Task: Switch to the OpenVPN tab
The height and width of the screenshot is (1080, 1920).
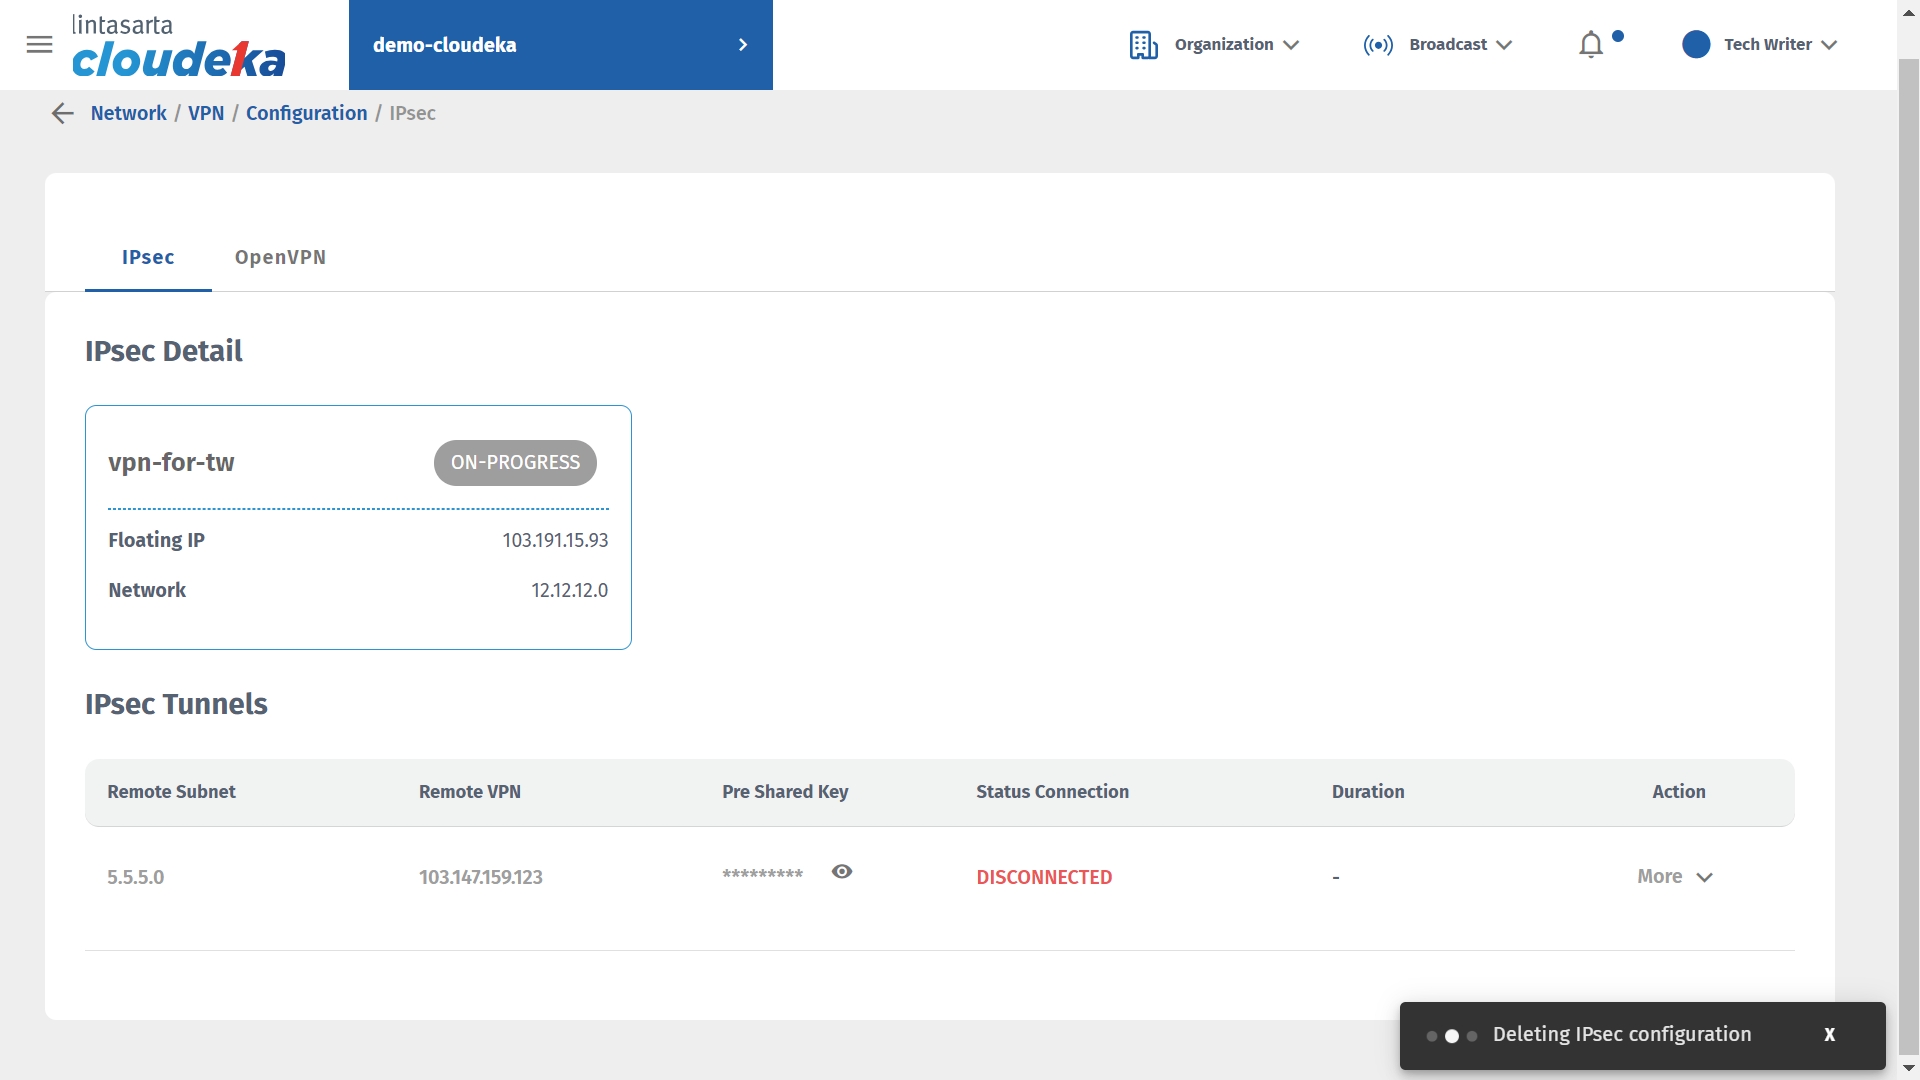Action: pyautogui.click(x=280, y=258)
